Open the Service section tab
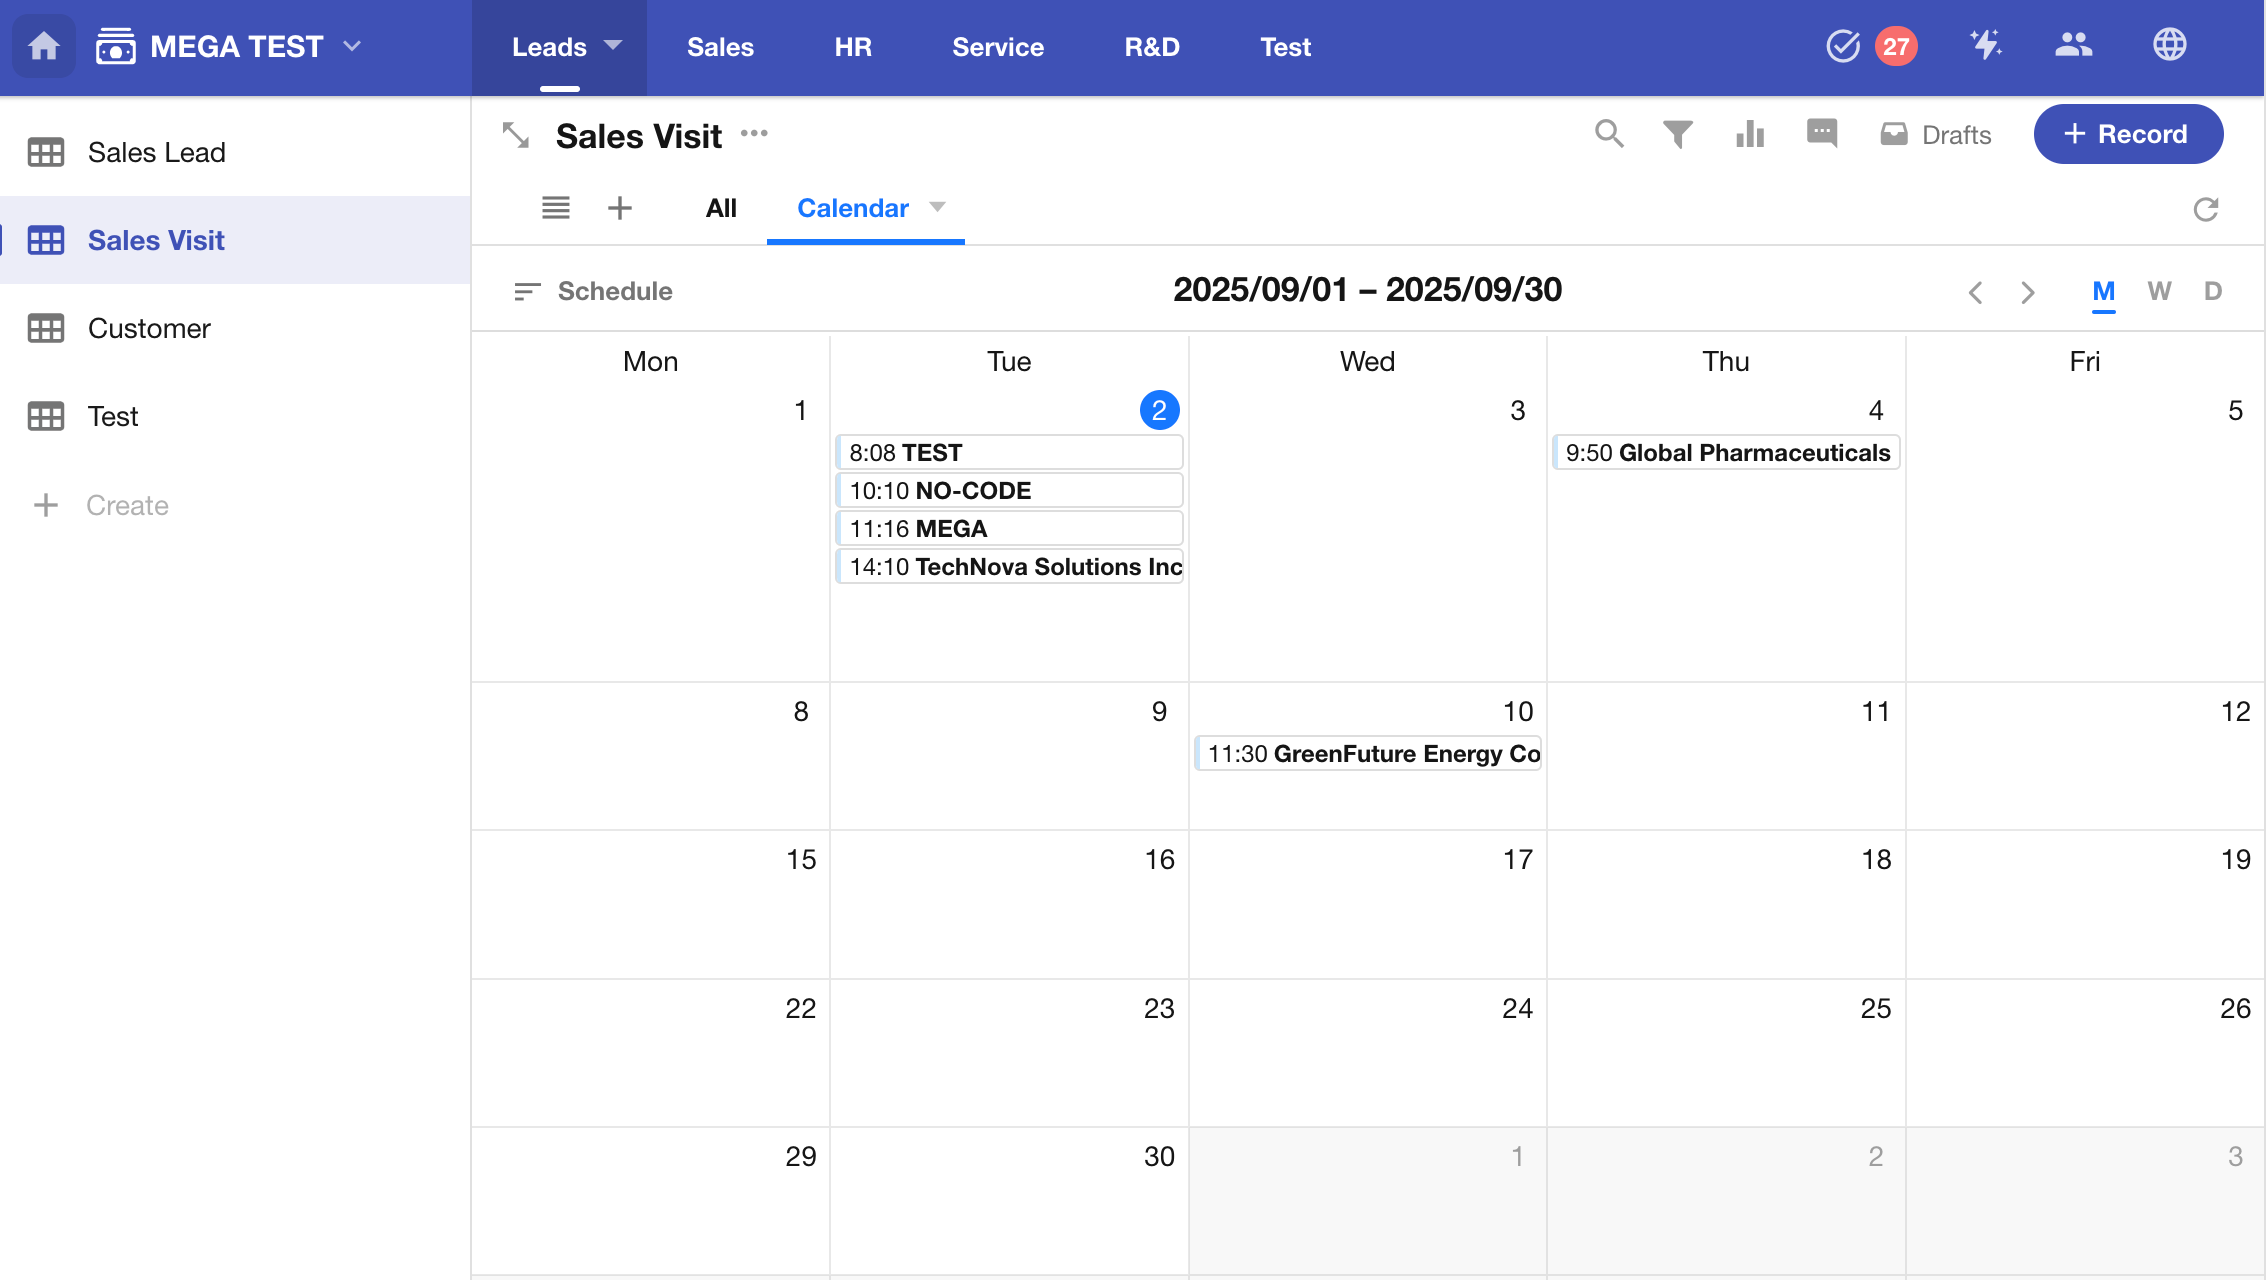 click(997, 47)
